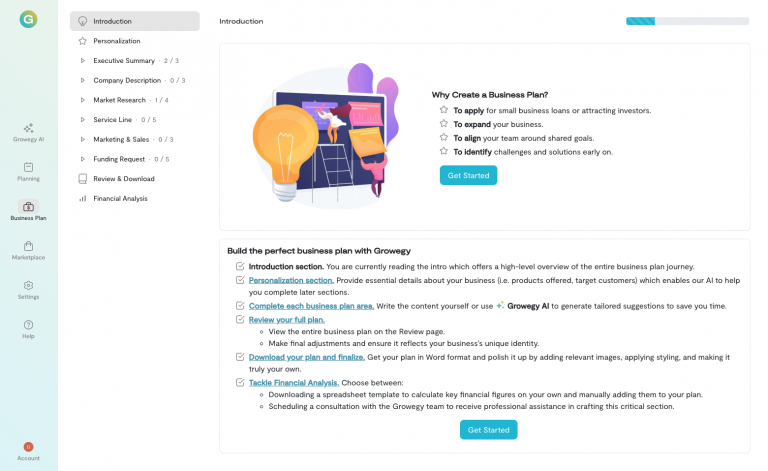768x471 pixels.
Task: Click the Account avatar icon
Action: click(x=28, y=447)
